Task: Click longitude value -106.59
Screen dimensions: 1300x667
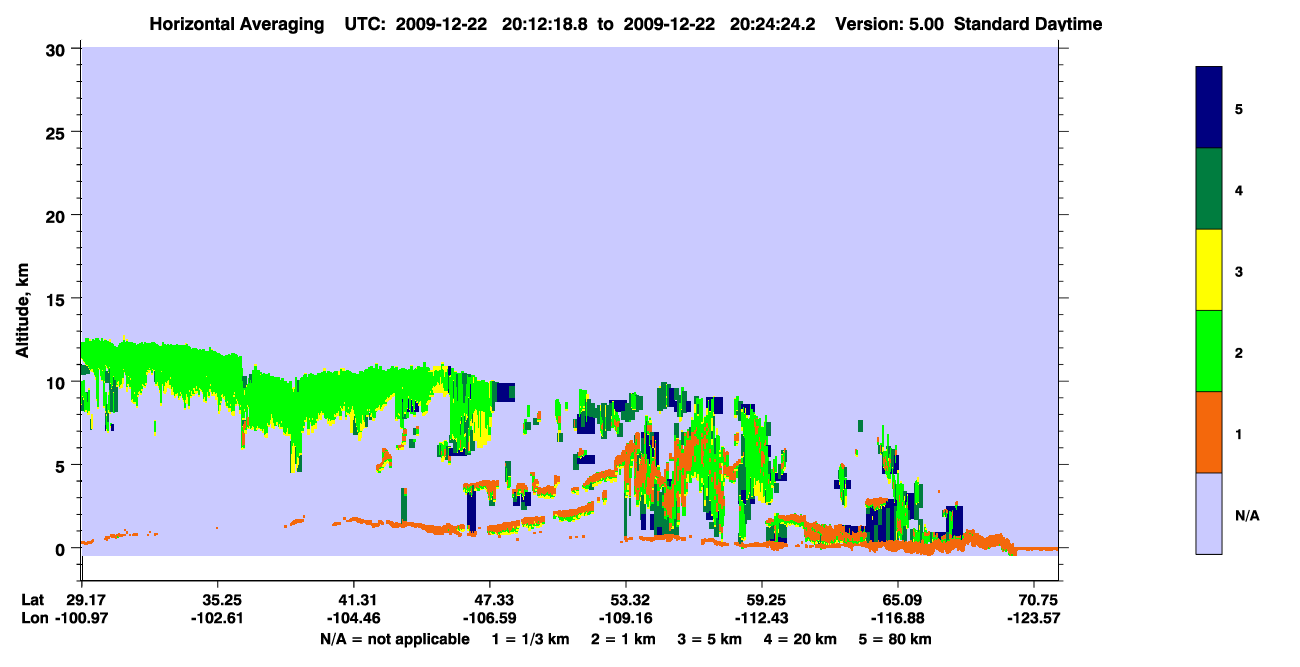Action: pos(490,619)
